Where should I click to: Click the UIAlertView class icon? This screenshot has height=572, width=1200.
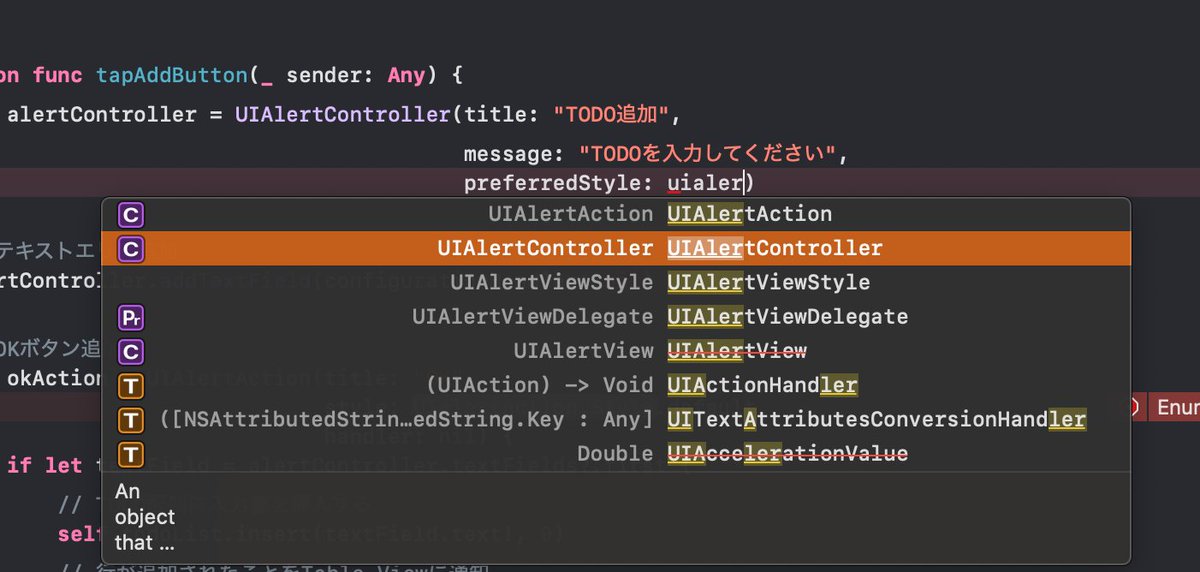(131, 352)
